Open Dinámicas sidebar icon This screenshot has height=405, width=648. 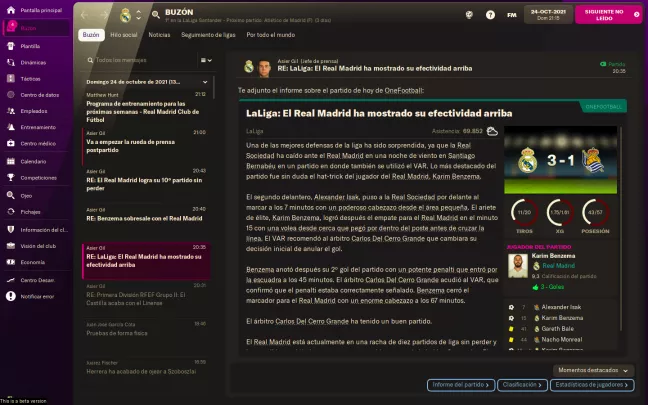[x=11, y=62]
